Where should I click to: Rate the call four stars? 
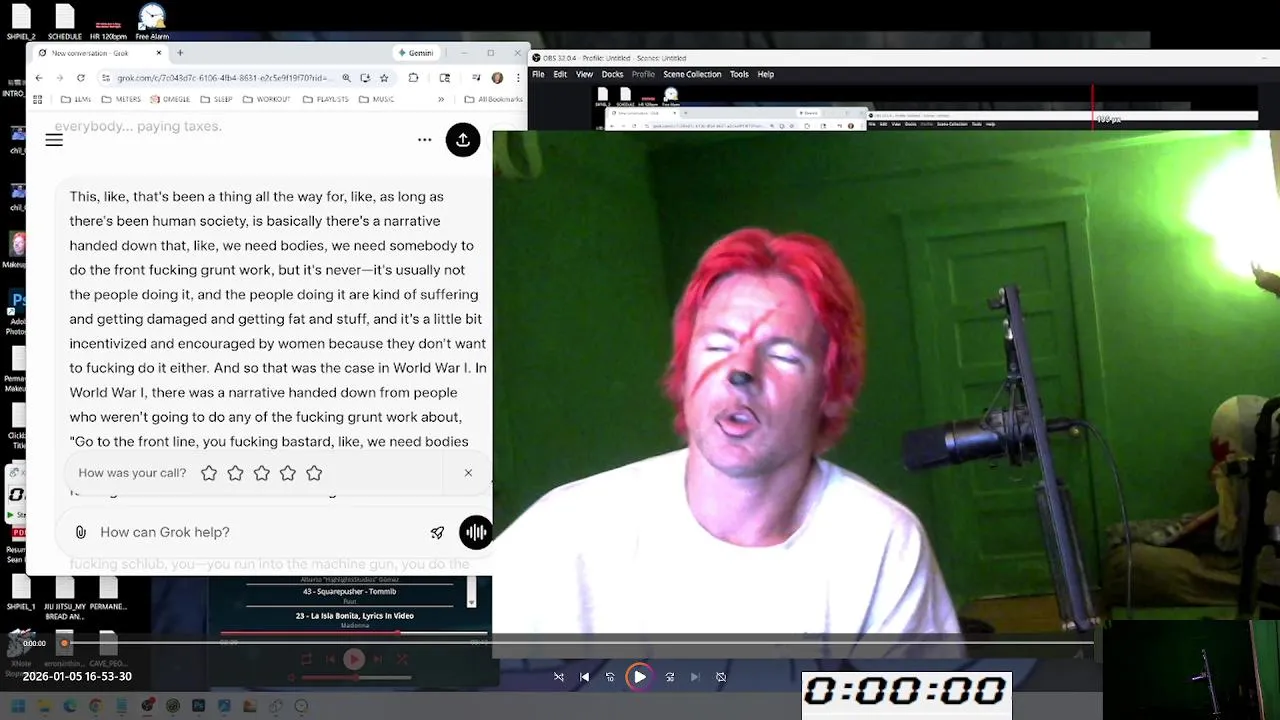coord(288,473)
